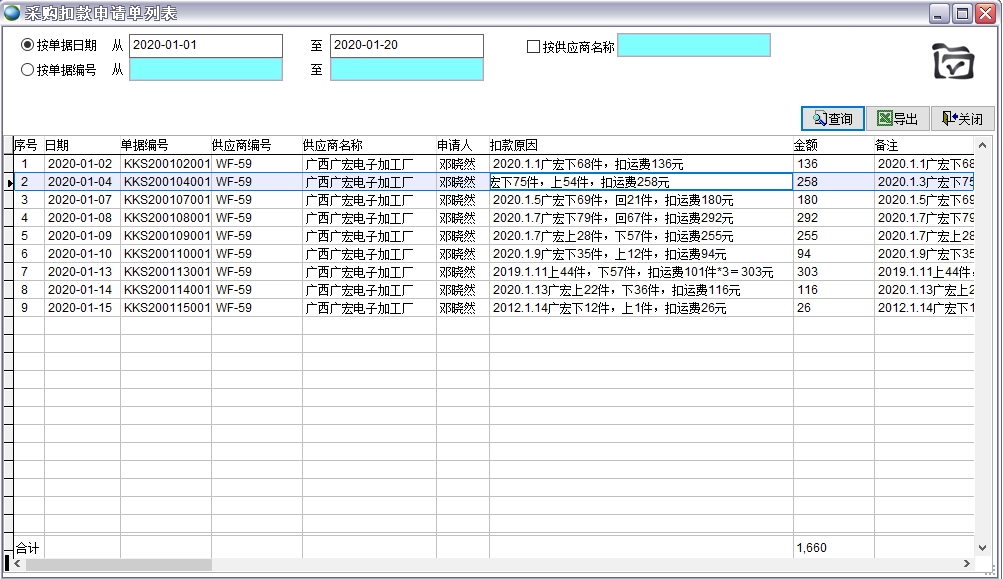
Task: Maximize the window using title bar button
Action: 961,13
